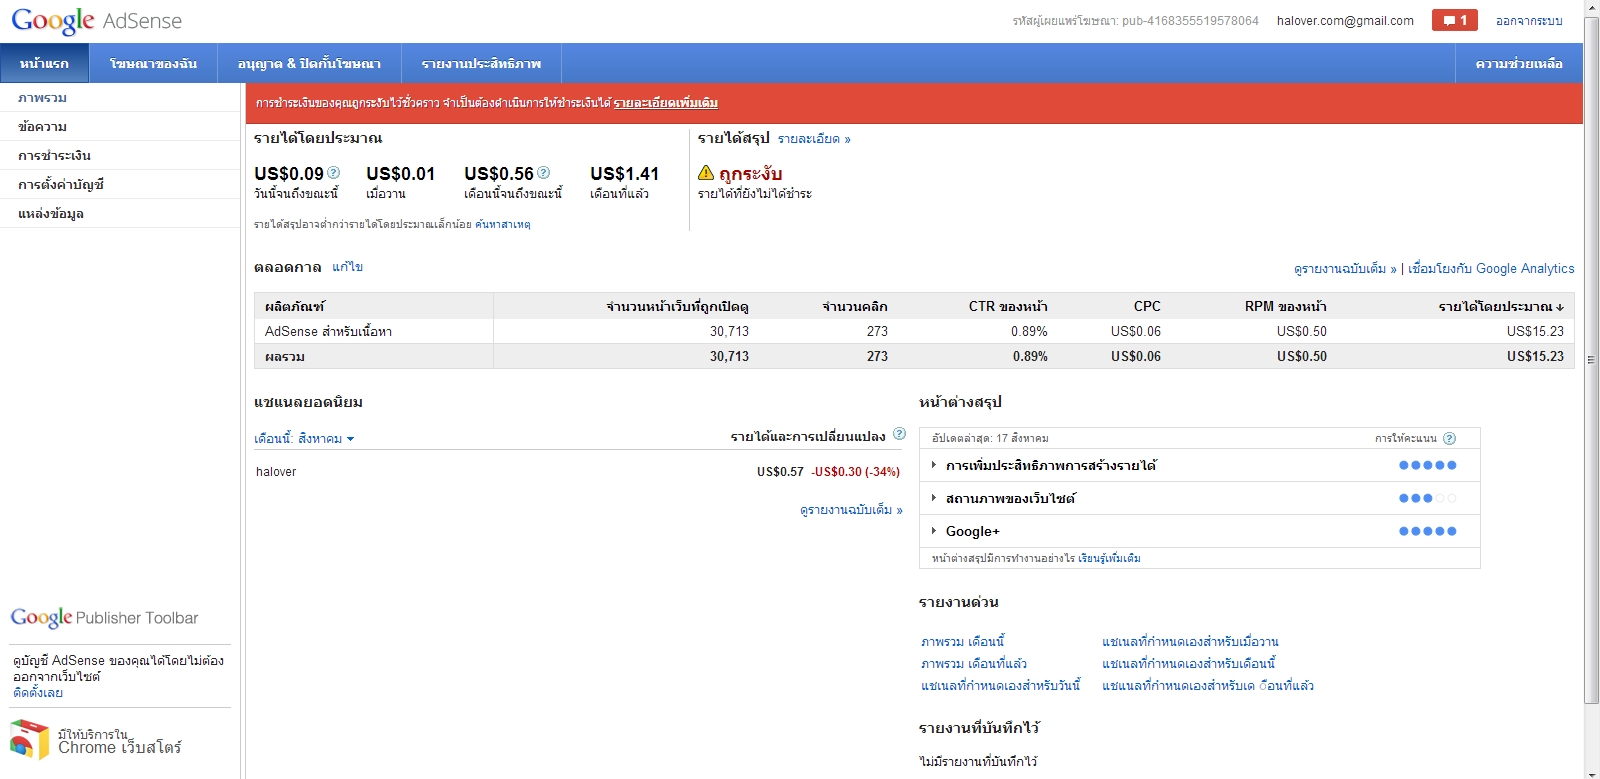
Task: Click the vertical scrollbar thumb on the right
Action: (x=1591, y=360)
